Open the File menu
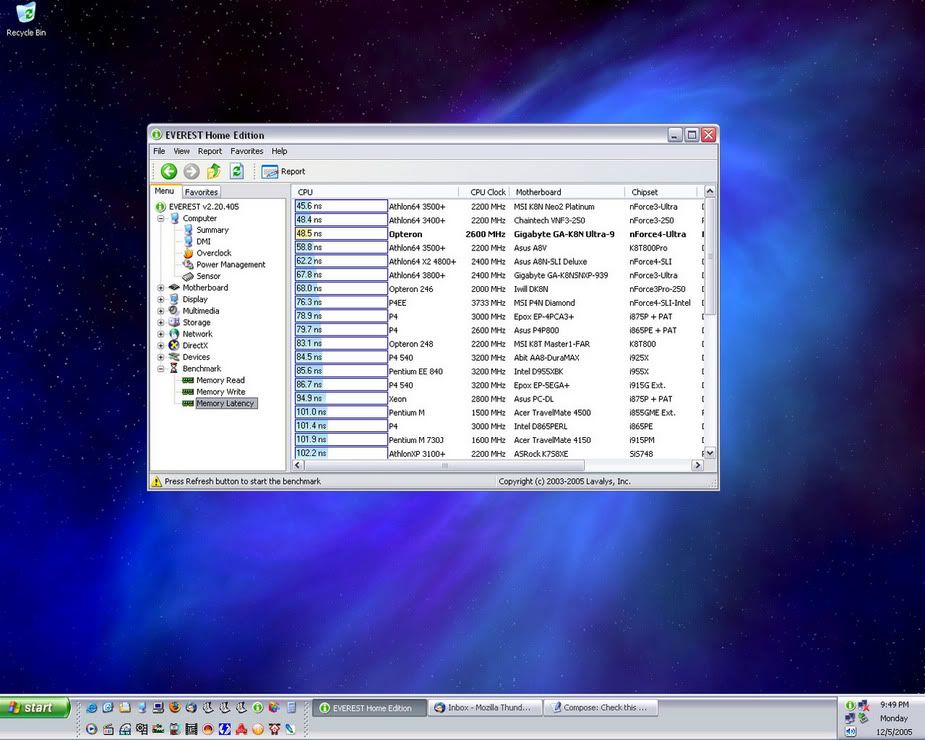This screenshot has width=925, height=740. point(159,151)
